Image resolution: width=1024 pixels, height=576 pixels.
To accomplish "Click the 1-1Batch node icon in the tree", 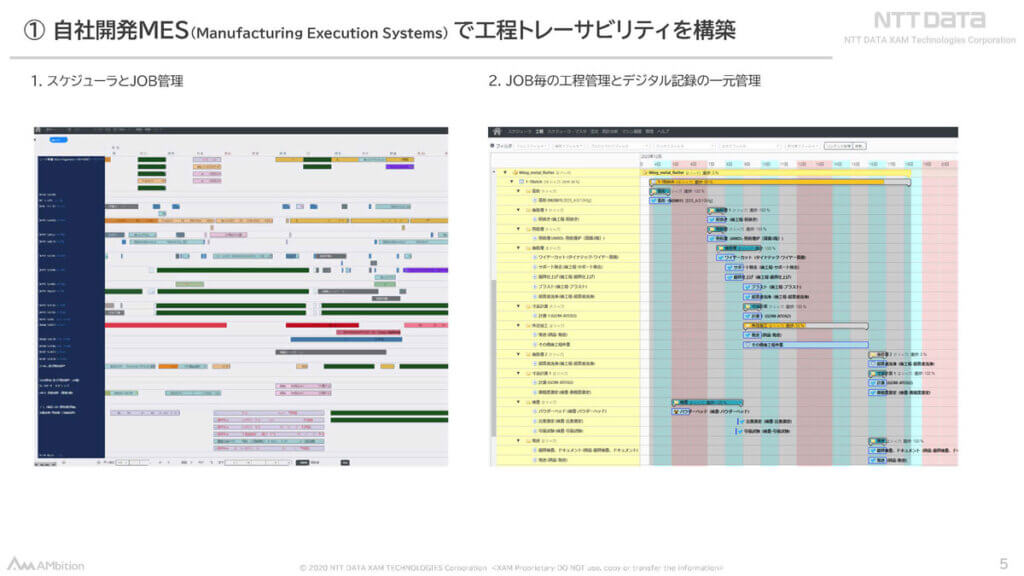I will (522, 182).
